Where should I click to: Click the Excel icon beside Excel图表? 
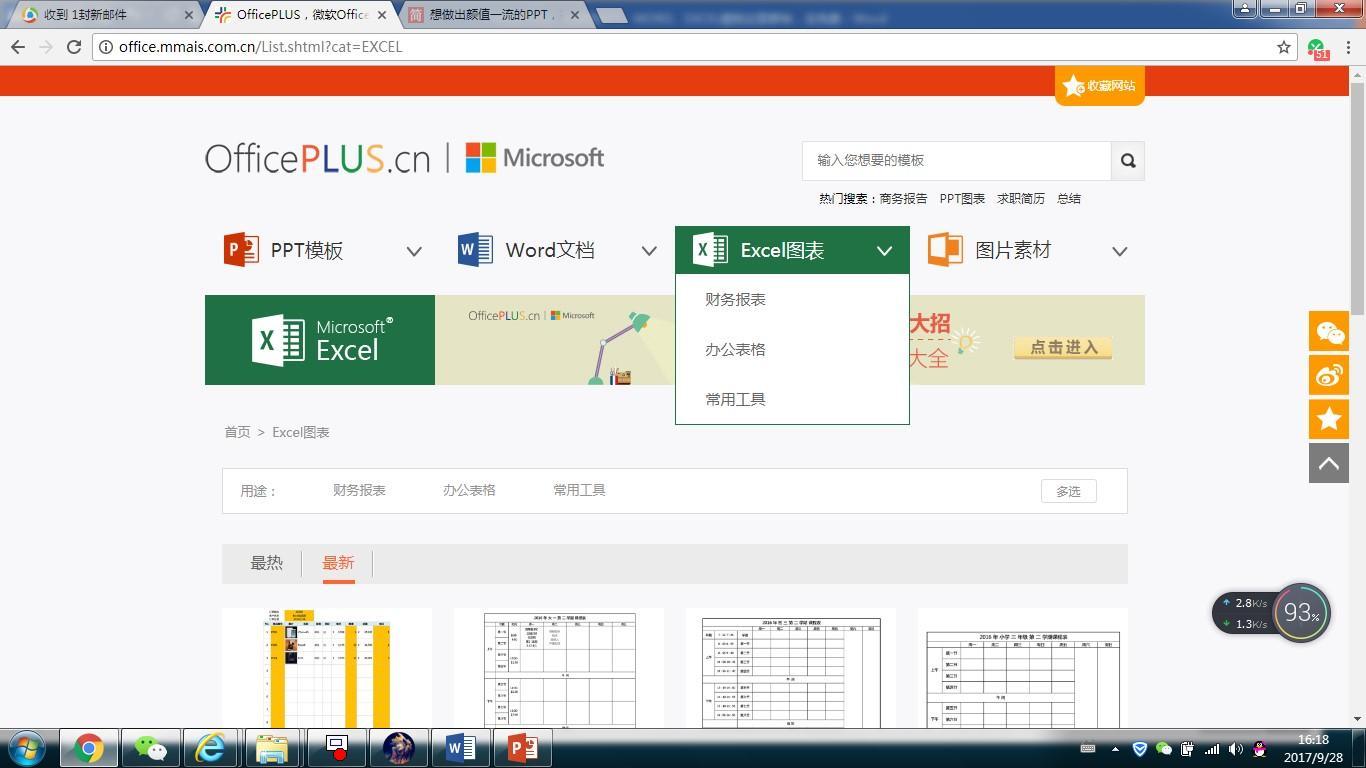pos(710,249)
